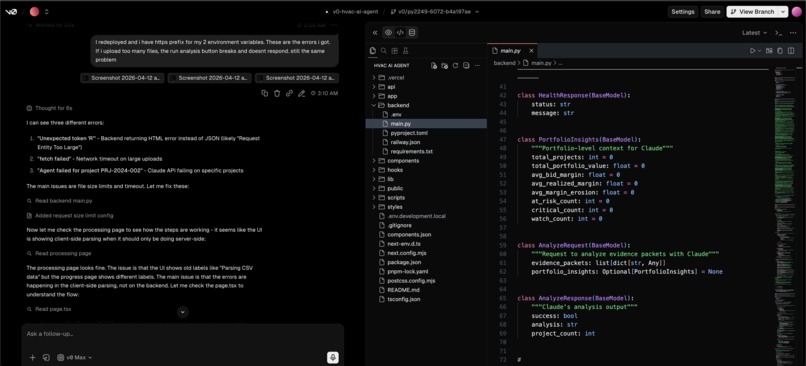Expand the 'Thought for 6s' section
The image size is (806, 366).
click(49, 108)
